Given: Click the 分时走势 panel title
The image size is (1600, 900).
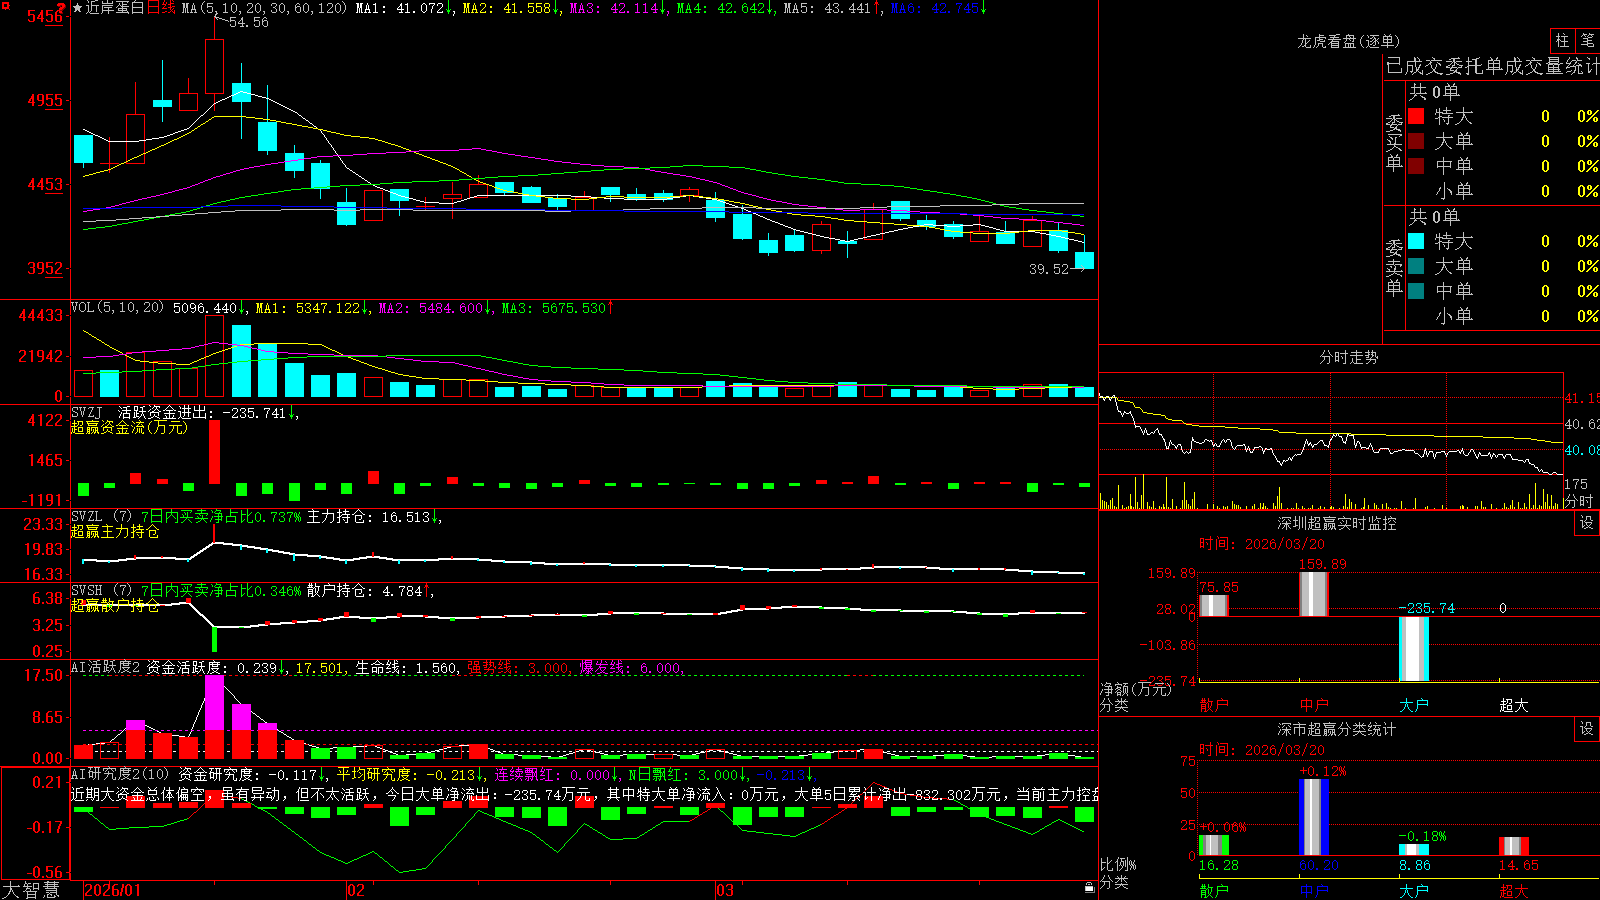Looking at the screenshot, I should pos(1348,357).
